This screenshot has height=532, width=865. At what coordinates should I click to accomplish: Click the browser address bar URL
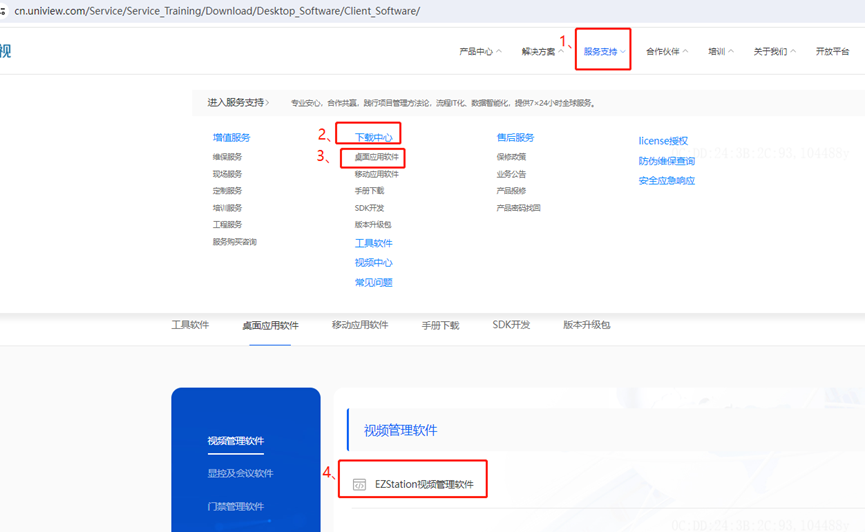217,11
